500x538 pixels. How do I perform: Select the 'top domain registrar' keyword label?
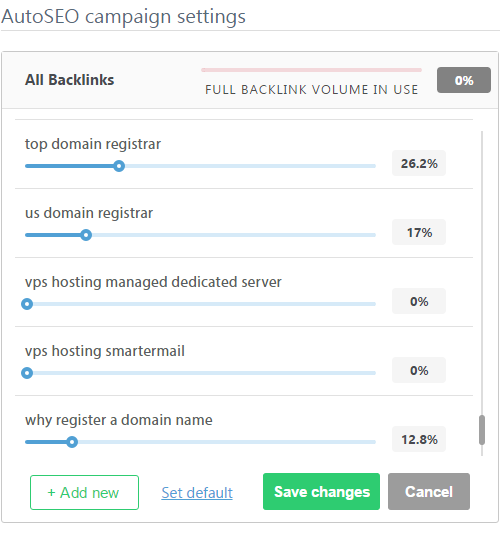click(93, 144)
